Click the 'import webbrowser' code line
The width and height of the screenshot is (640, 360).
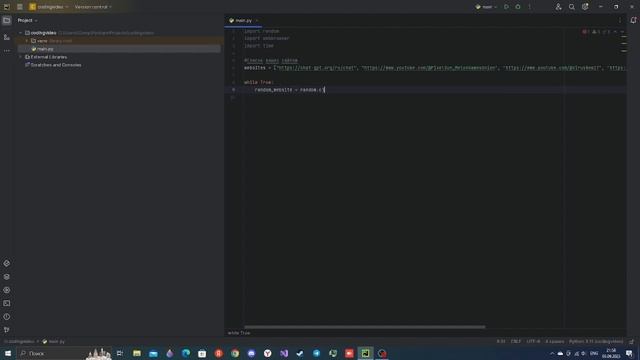pyautogui.click(x=267, y=38)
